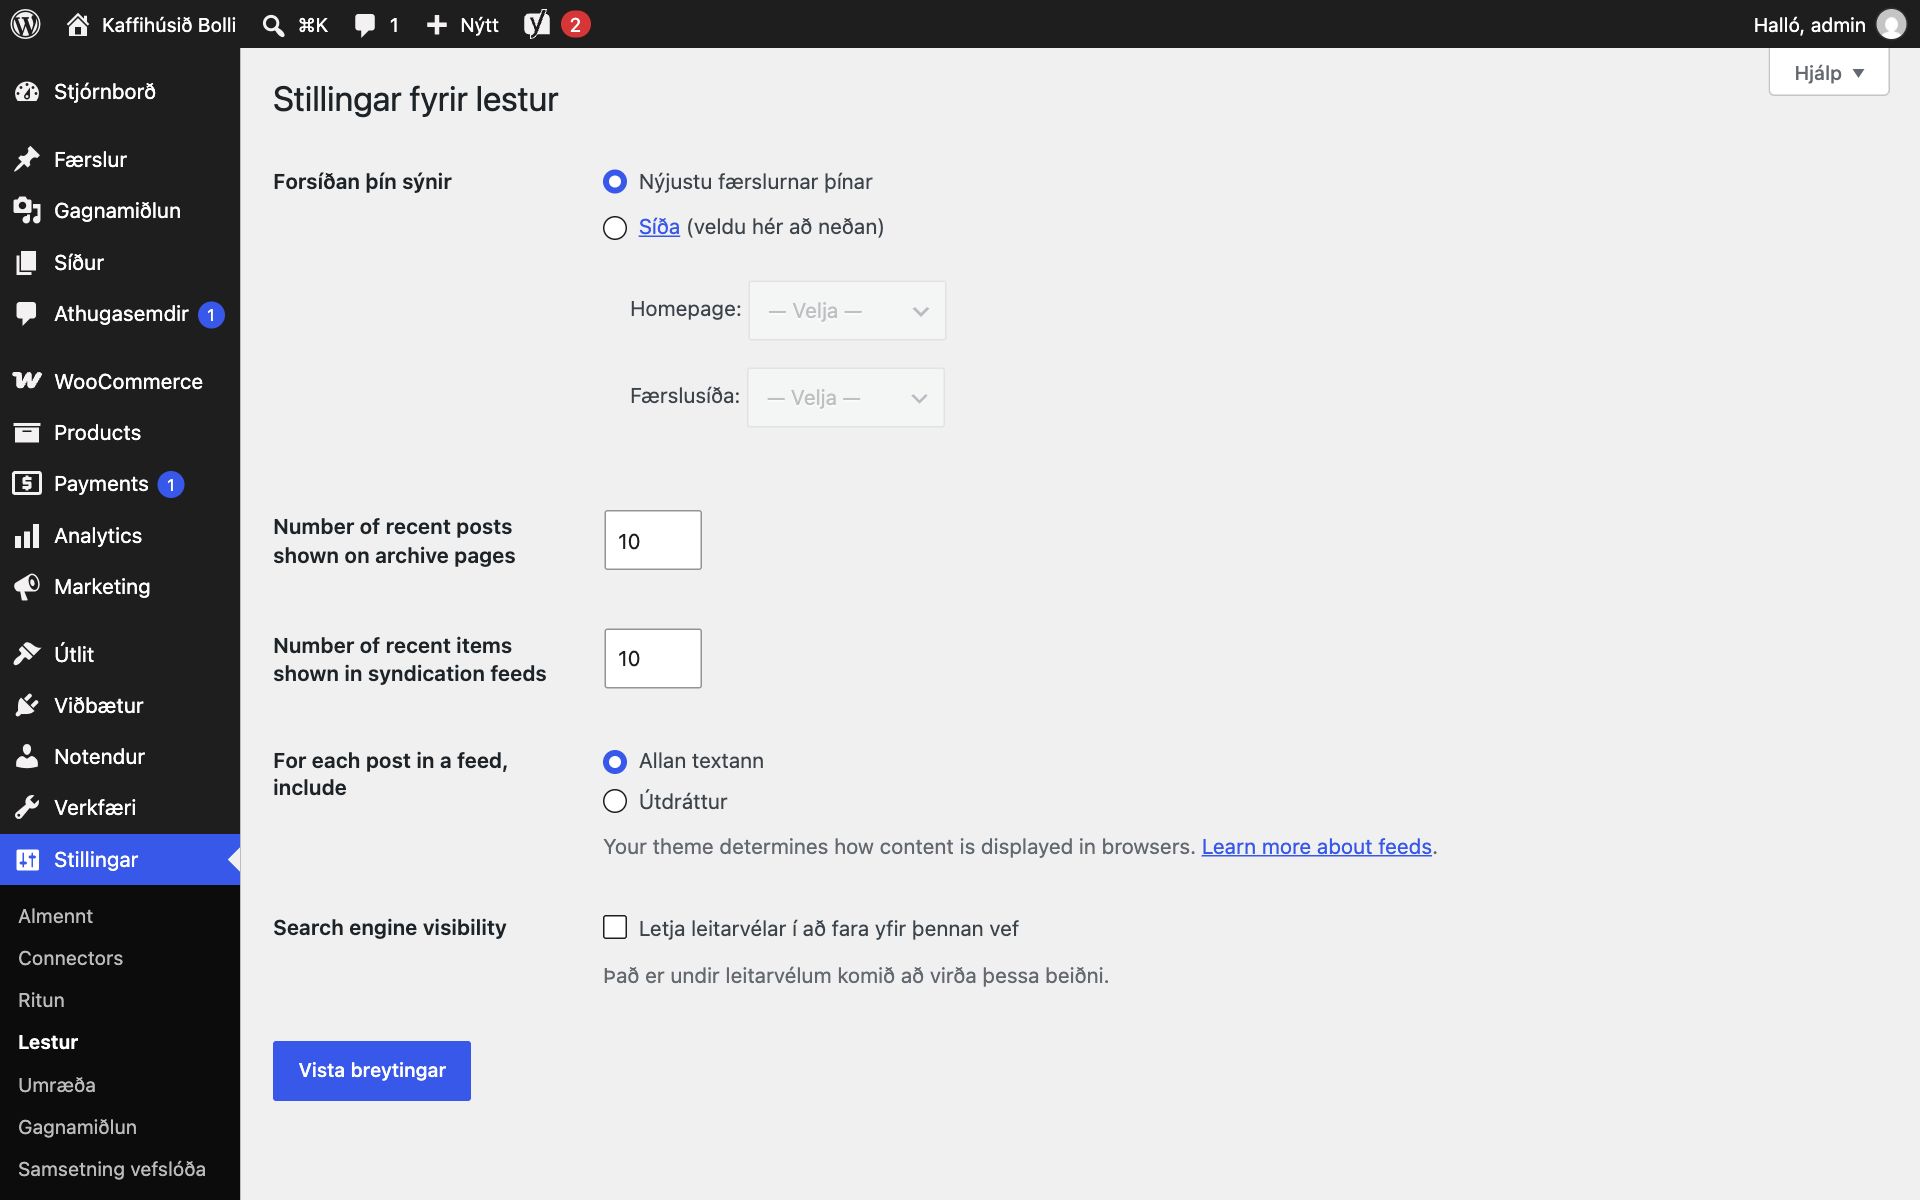The height and width of the screenshot is (1200, 1920).
Task: Select the Síða static page radio button
Action: pos(615,228)
